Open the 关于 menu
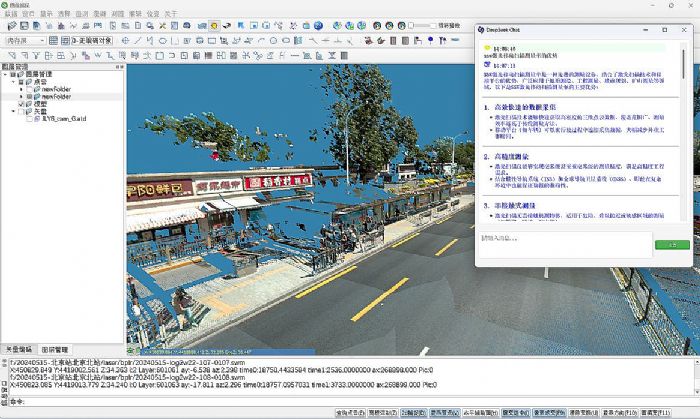 tap(170, 14)
